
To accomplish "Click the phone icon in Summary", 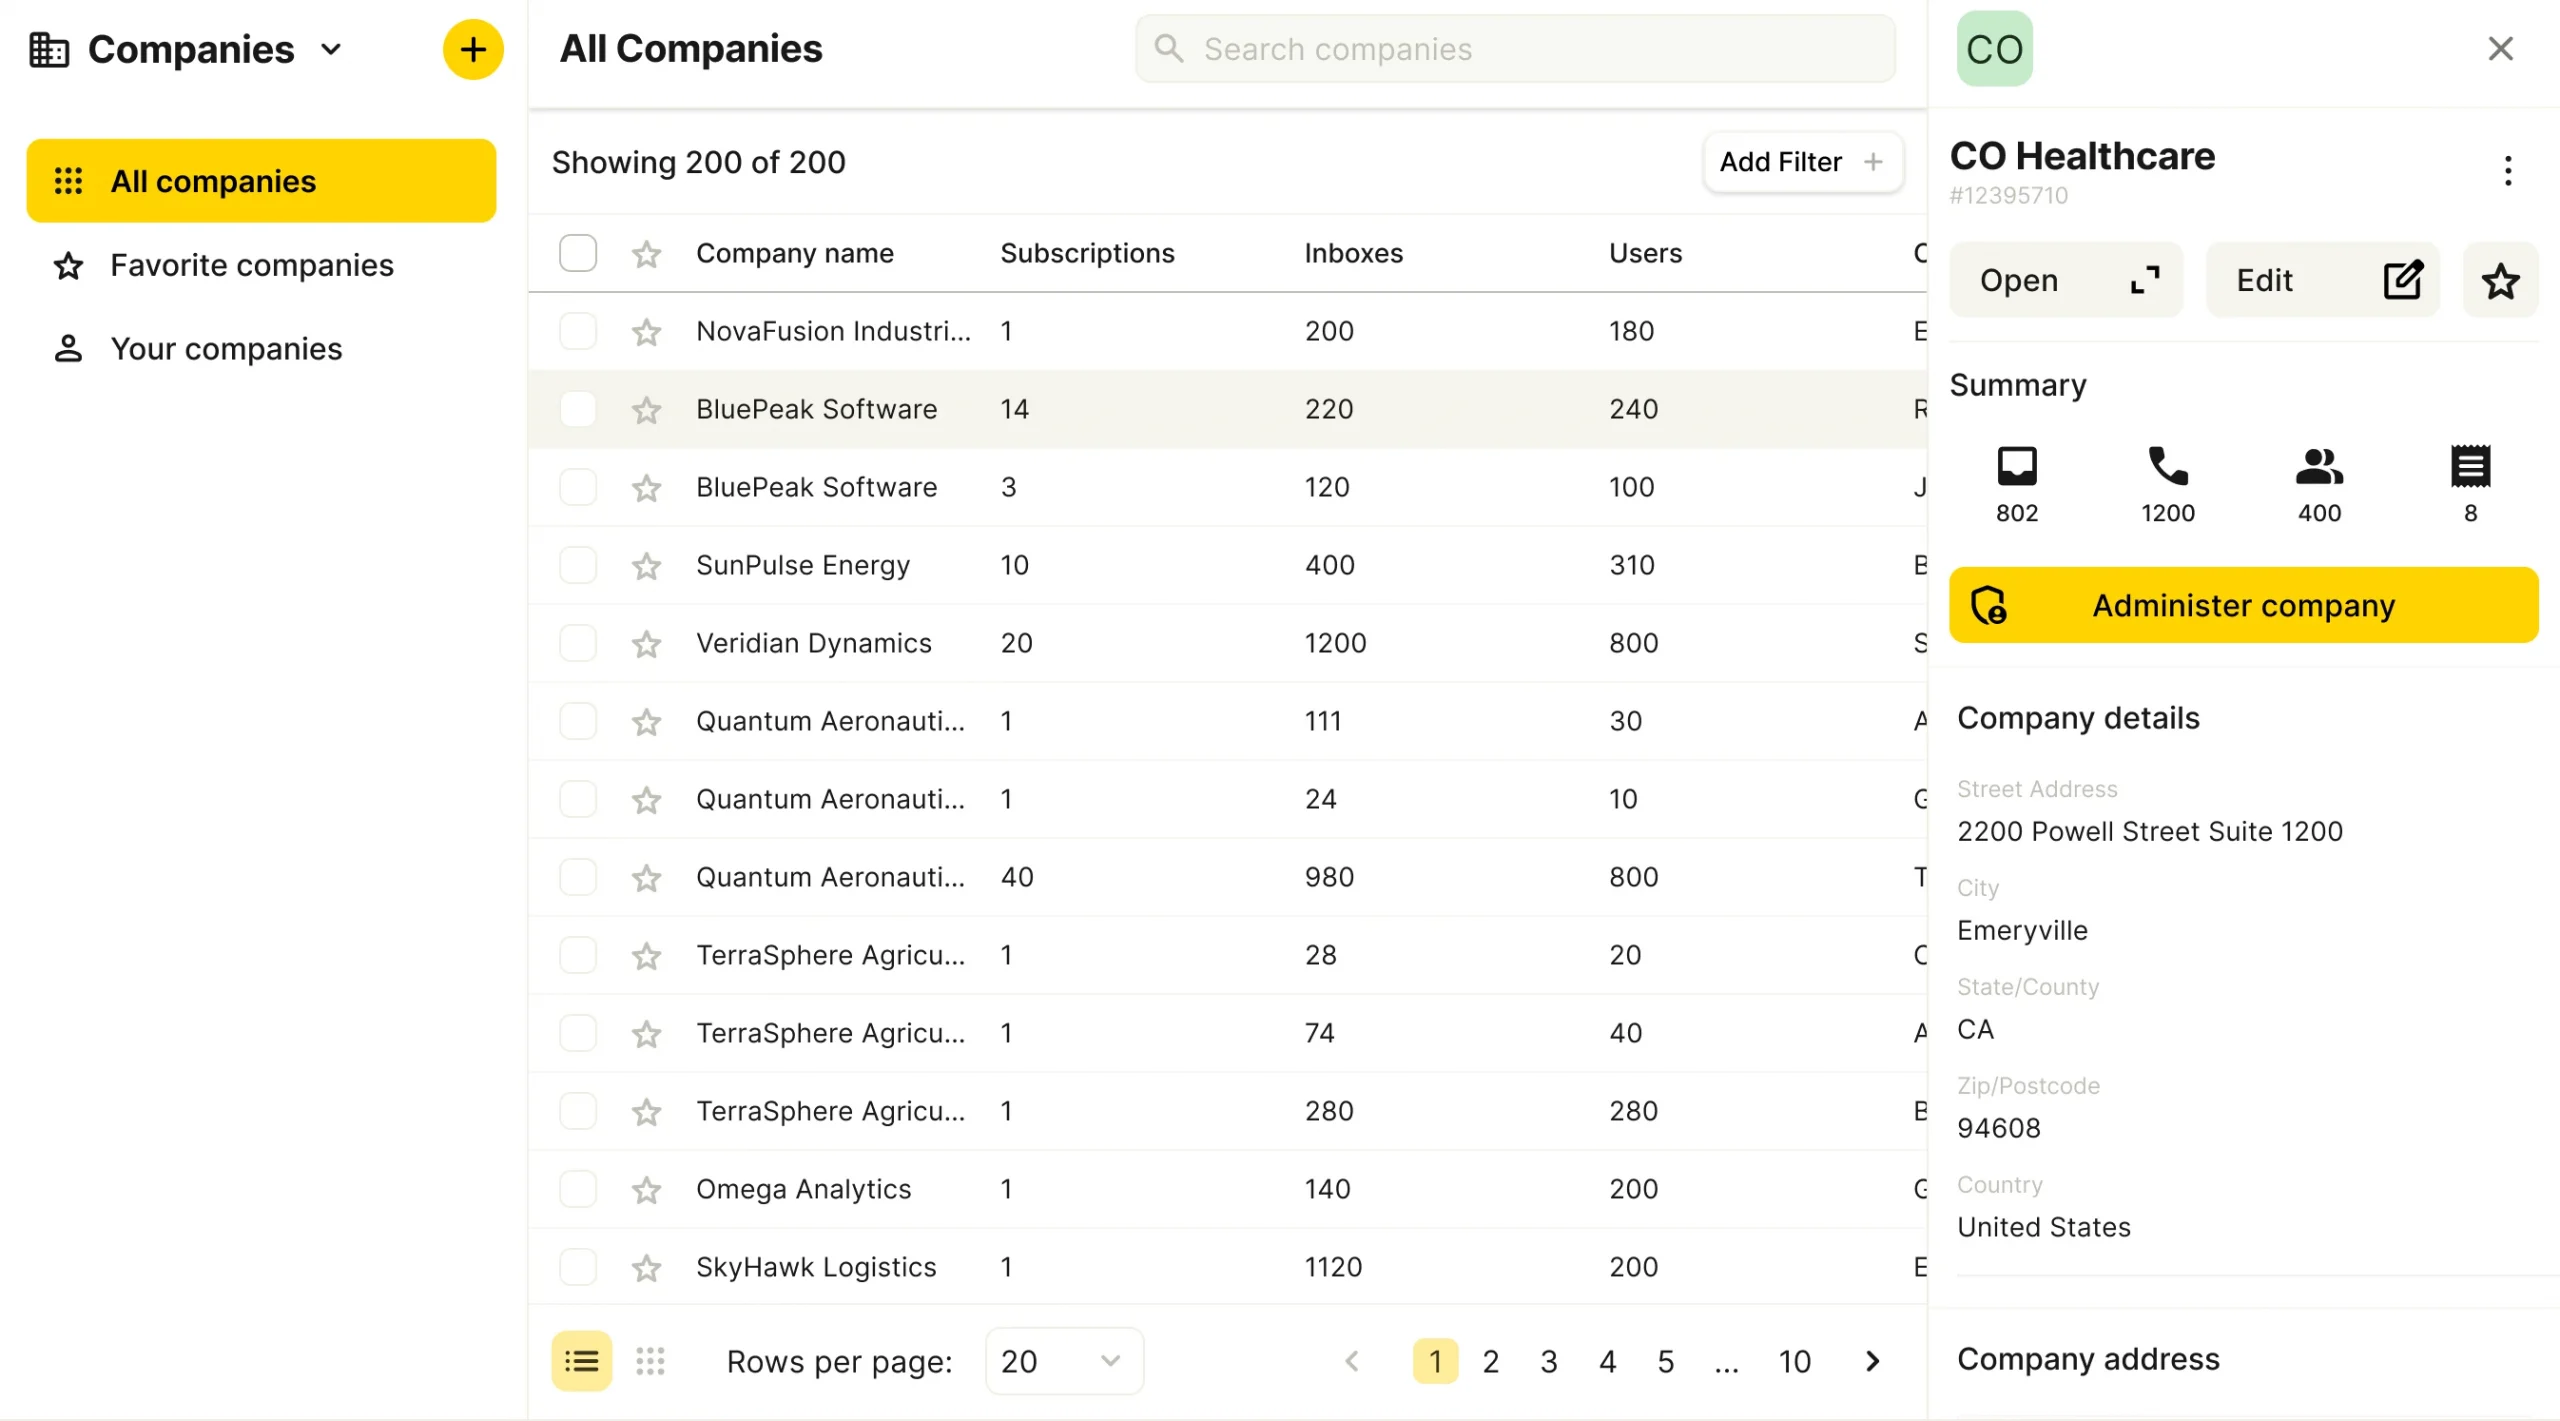I will (x=2167, y=468).
